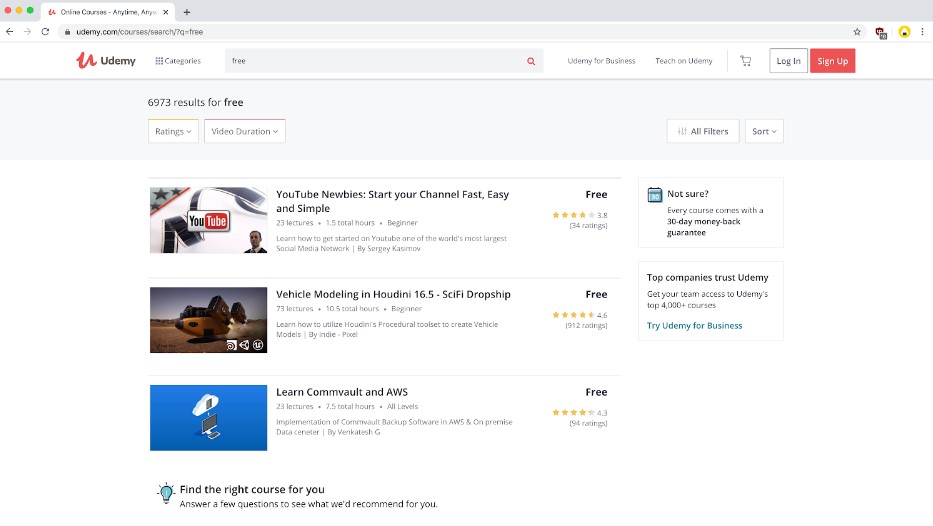This screenshot has height=526, width=933.
Task: Click the address bar lock icon
Action: (x=67, y=32)
